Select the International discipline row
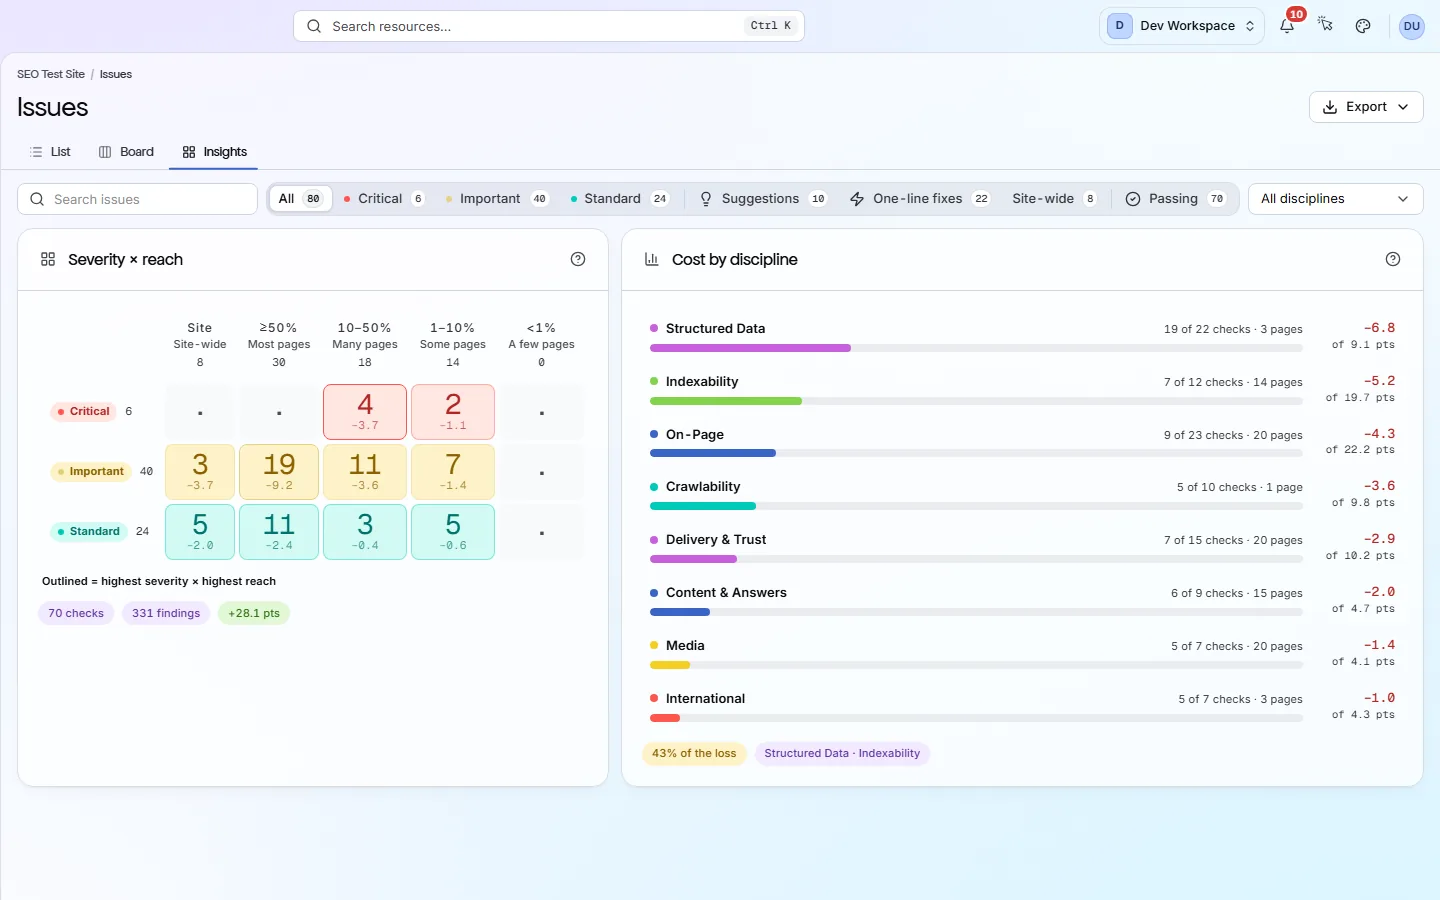The width and height of the screenshot is (1440, 900). (1022, 707)
